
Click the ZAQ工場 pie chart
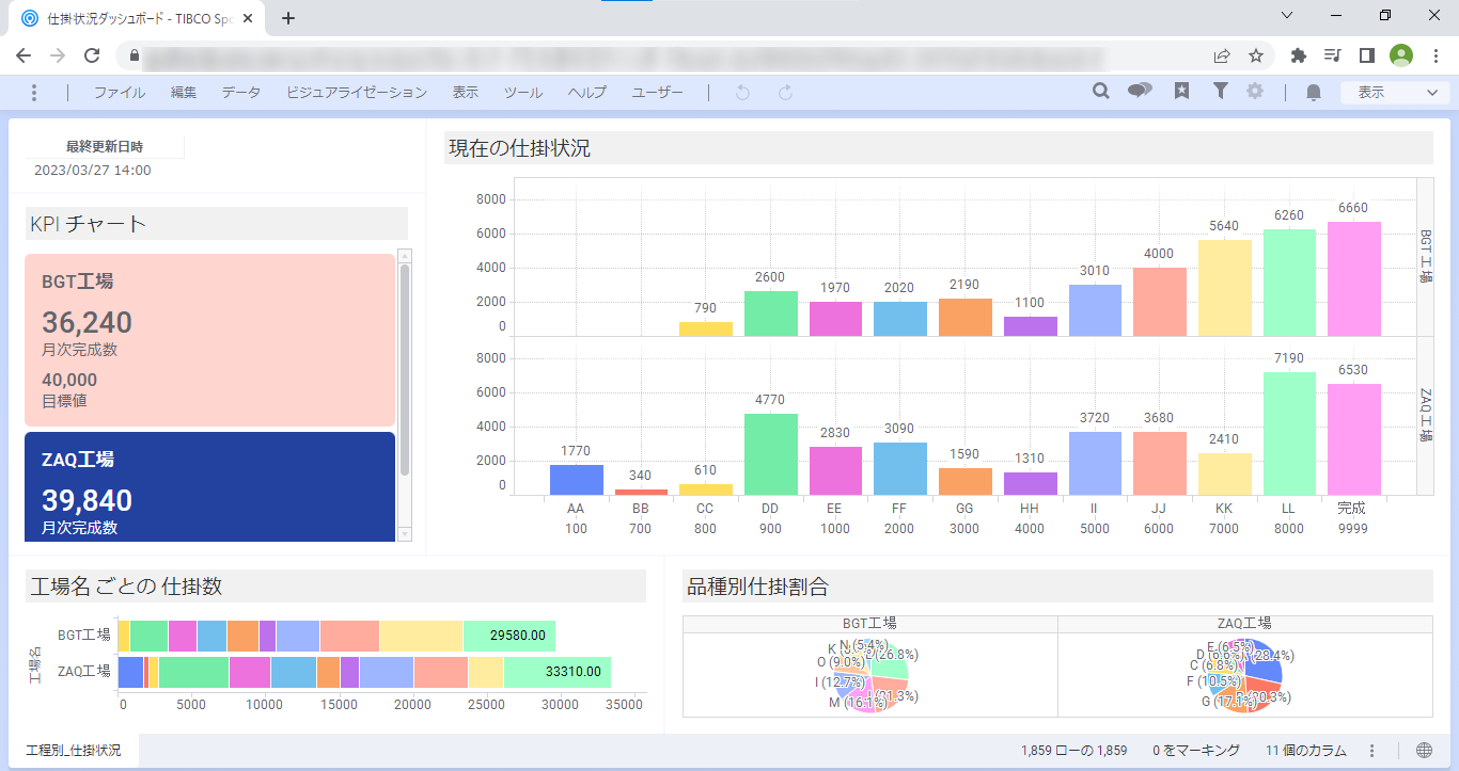pos(1245,675)
